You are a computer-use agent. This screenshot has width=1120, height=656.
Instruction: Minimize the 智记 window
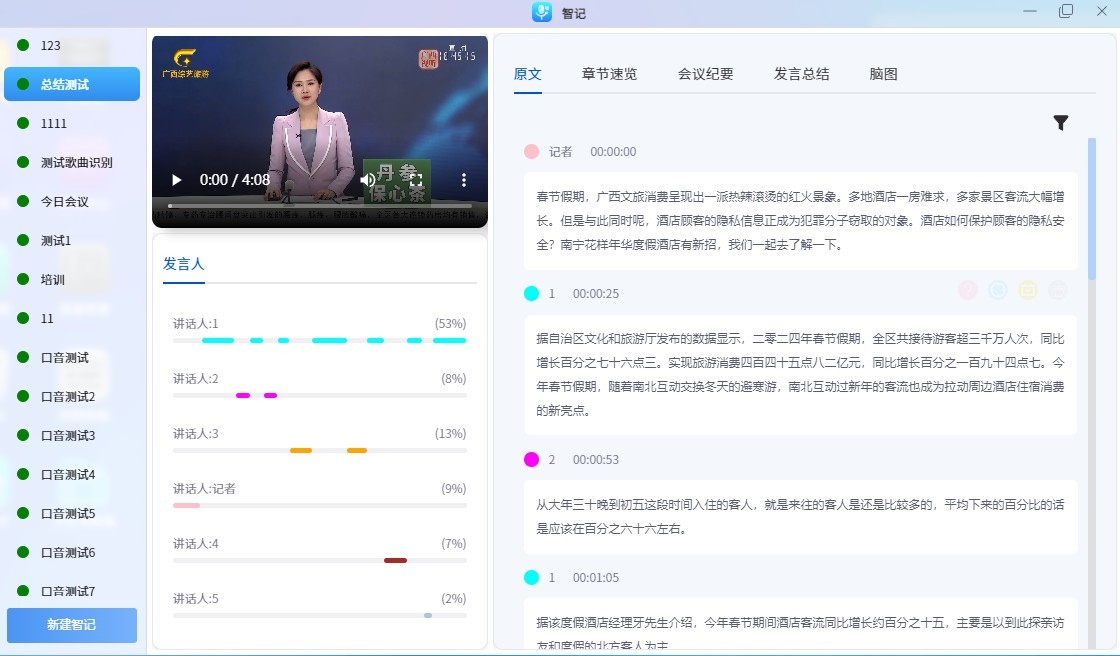1029,11
